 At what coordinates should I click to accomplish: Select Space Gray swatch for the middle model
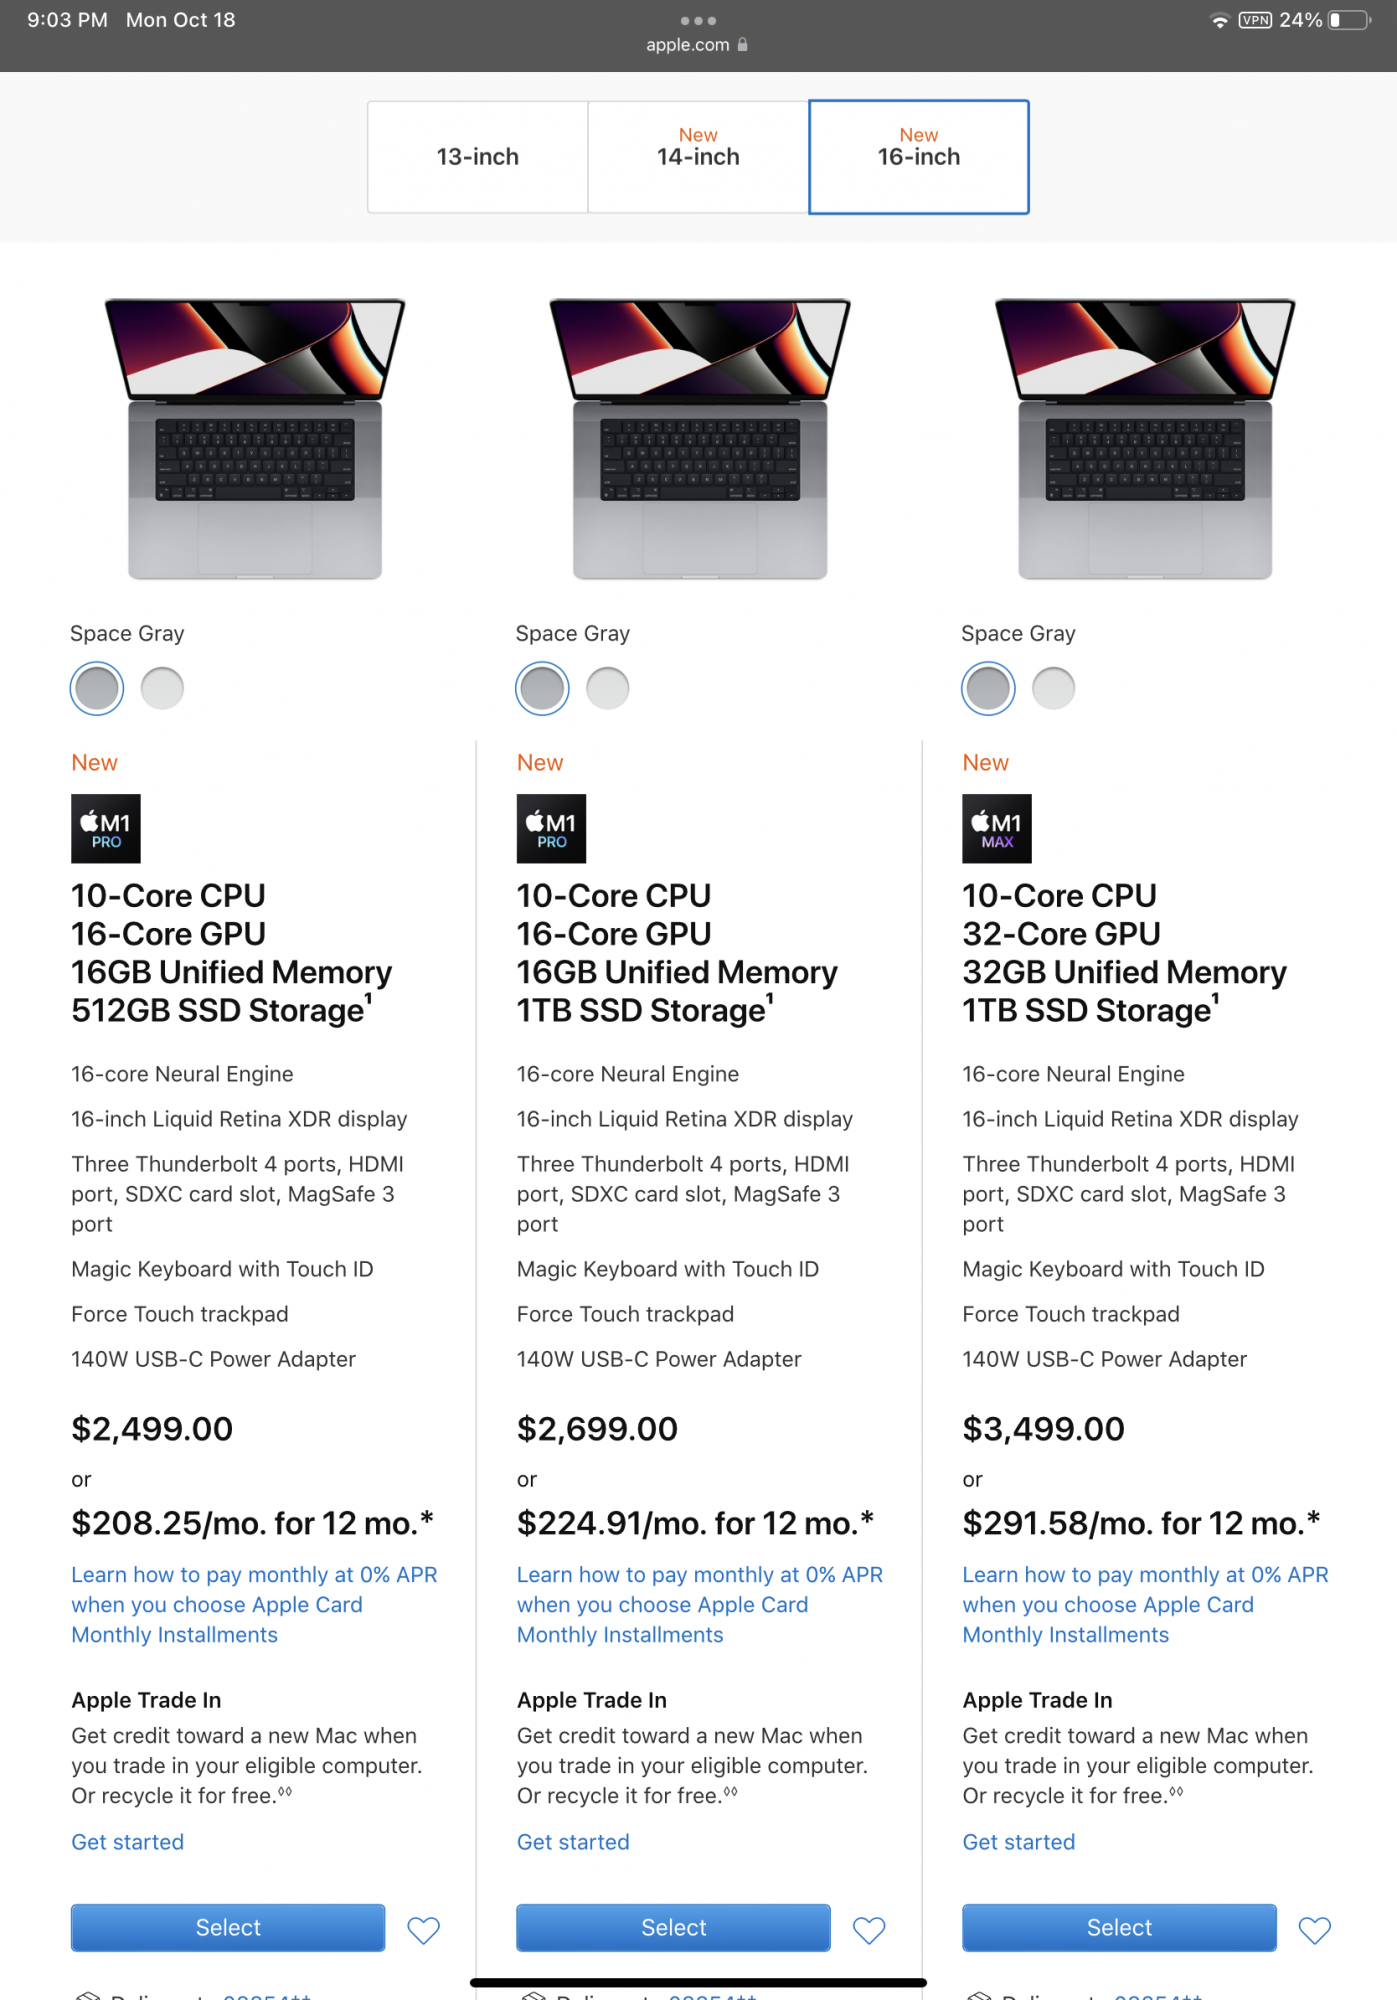pos(543,688)
